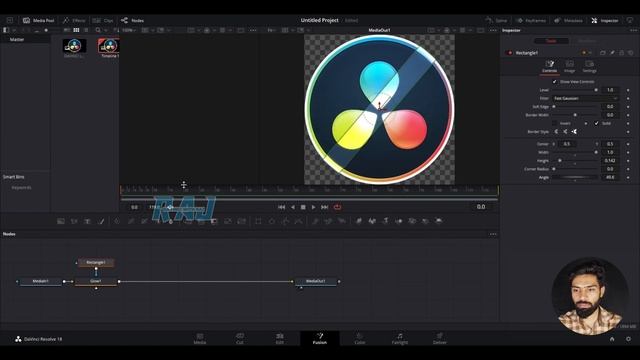Select the first Border Style icon
This screenshot has height=360, width=640.
[556, 132]
